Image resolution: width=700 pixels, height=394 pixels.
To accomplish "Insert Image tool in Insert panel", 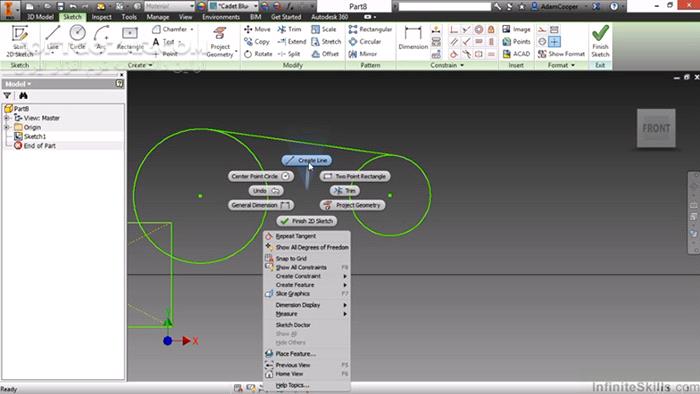I will coord(516,29).
